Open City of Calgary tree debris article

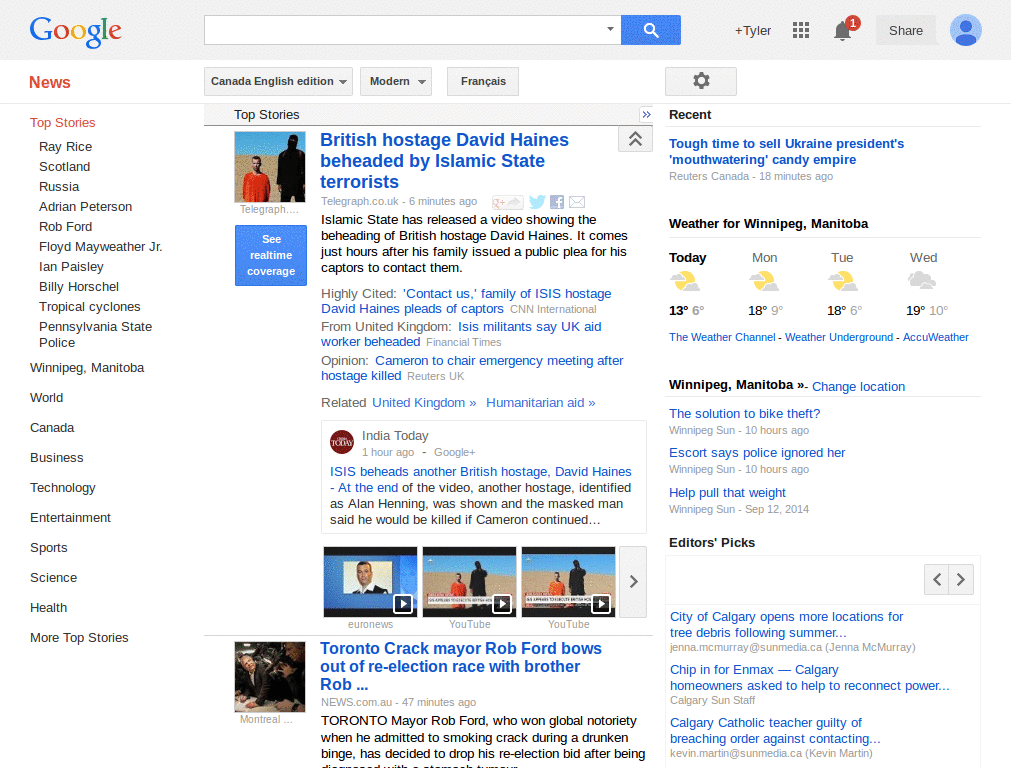click(x=786, y=624)
